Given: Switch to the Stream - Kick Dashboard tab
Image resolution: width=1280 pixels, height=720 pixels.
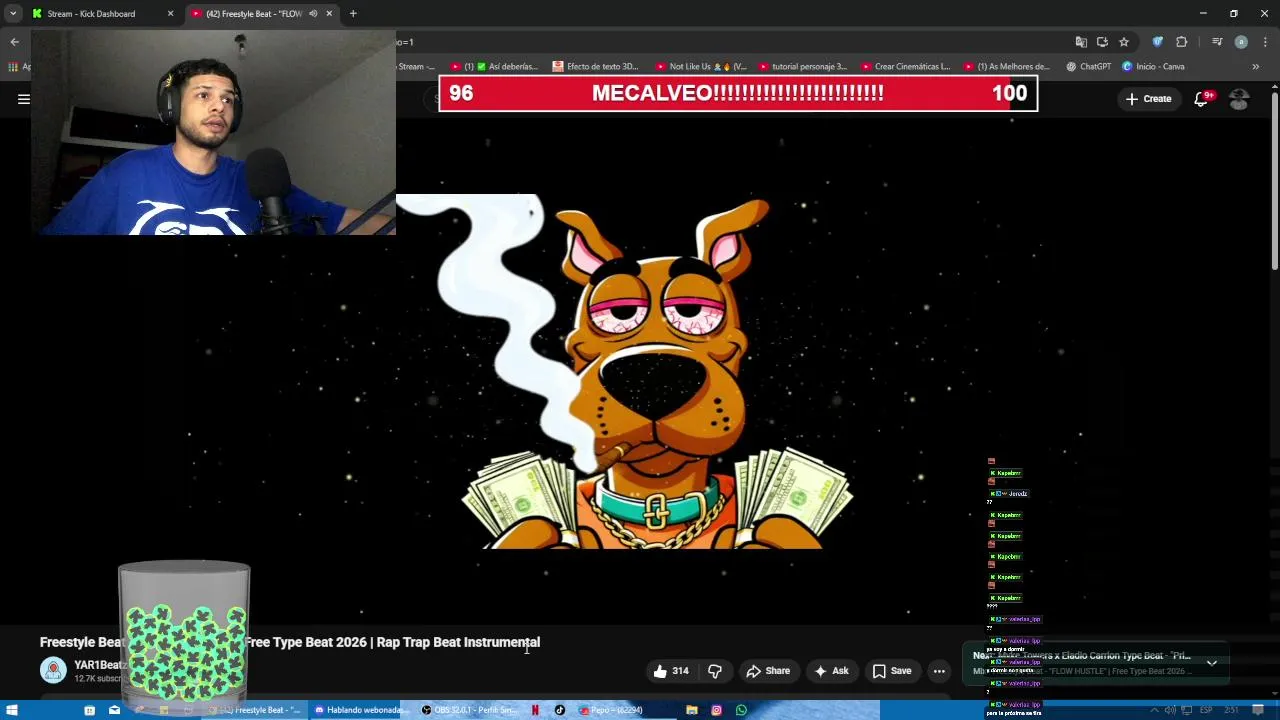Looking at the screenshot, I should (x=100, y=14).
